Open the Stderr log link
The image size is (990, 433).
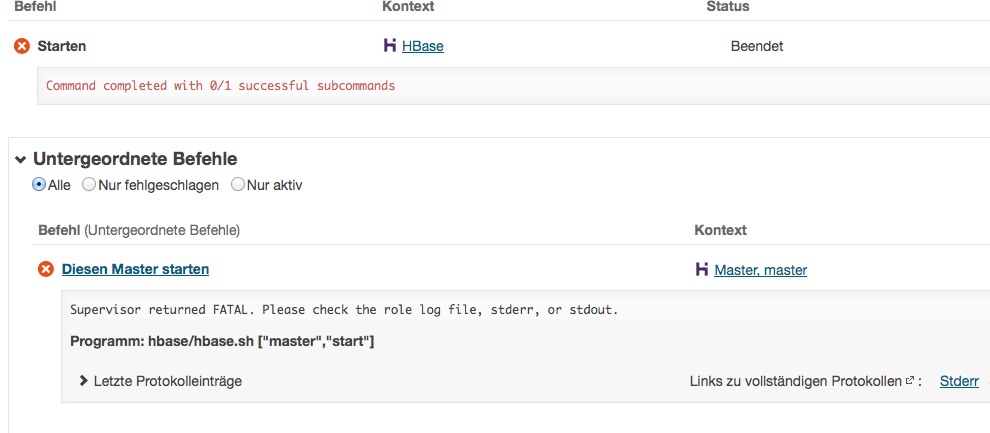point(959,381)
